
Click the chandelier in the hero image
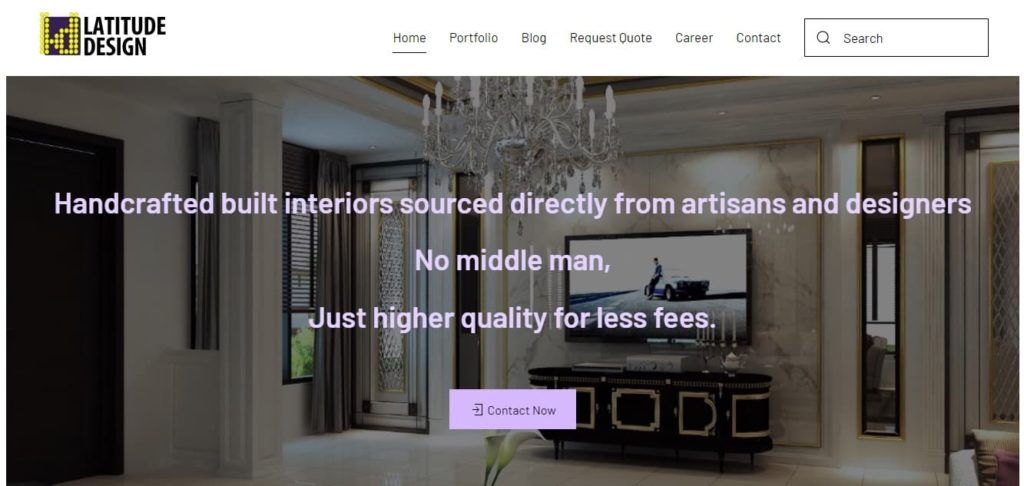click(520, 129)
